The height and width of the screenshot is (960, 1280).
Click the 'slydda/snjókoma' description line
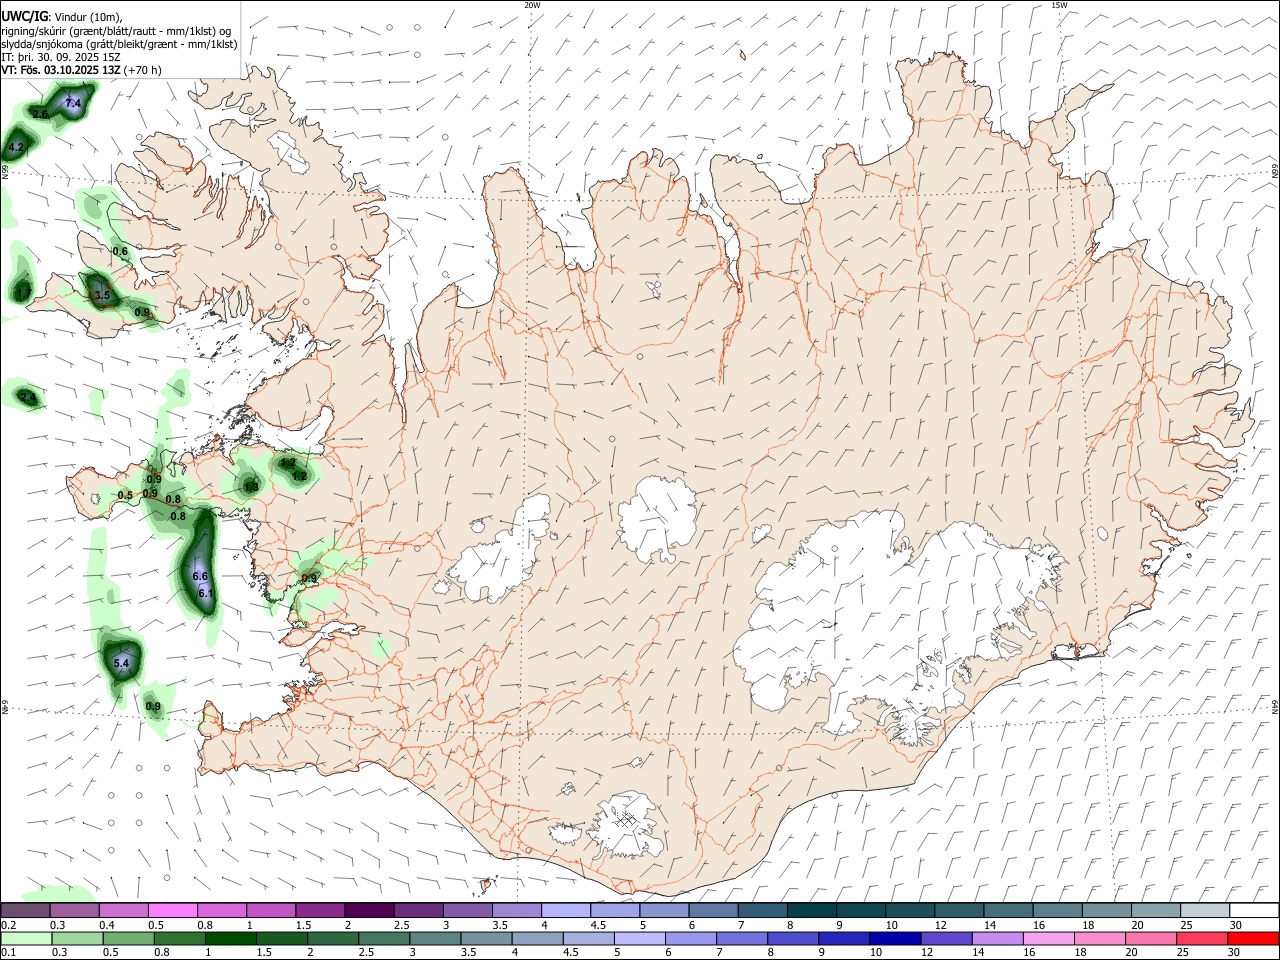(x=119, y=44)
